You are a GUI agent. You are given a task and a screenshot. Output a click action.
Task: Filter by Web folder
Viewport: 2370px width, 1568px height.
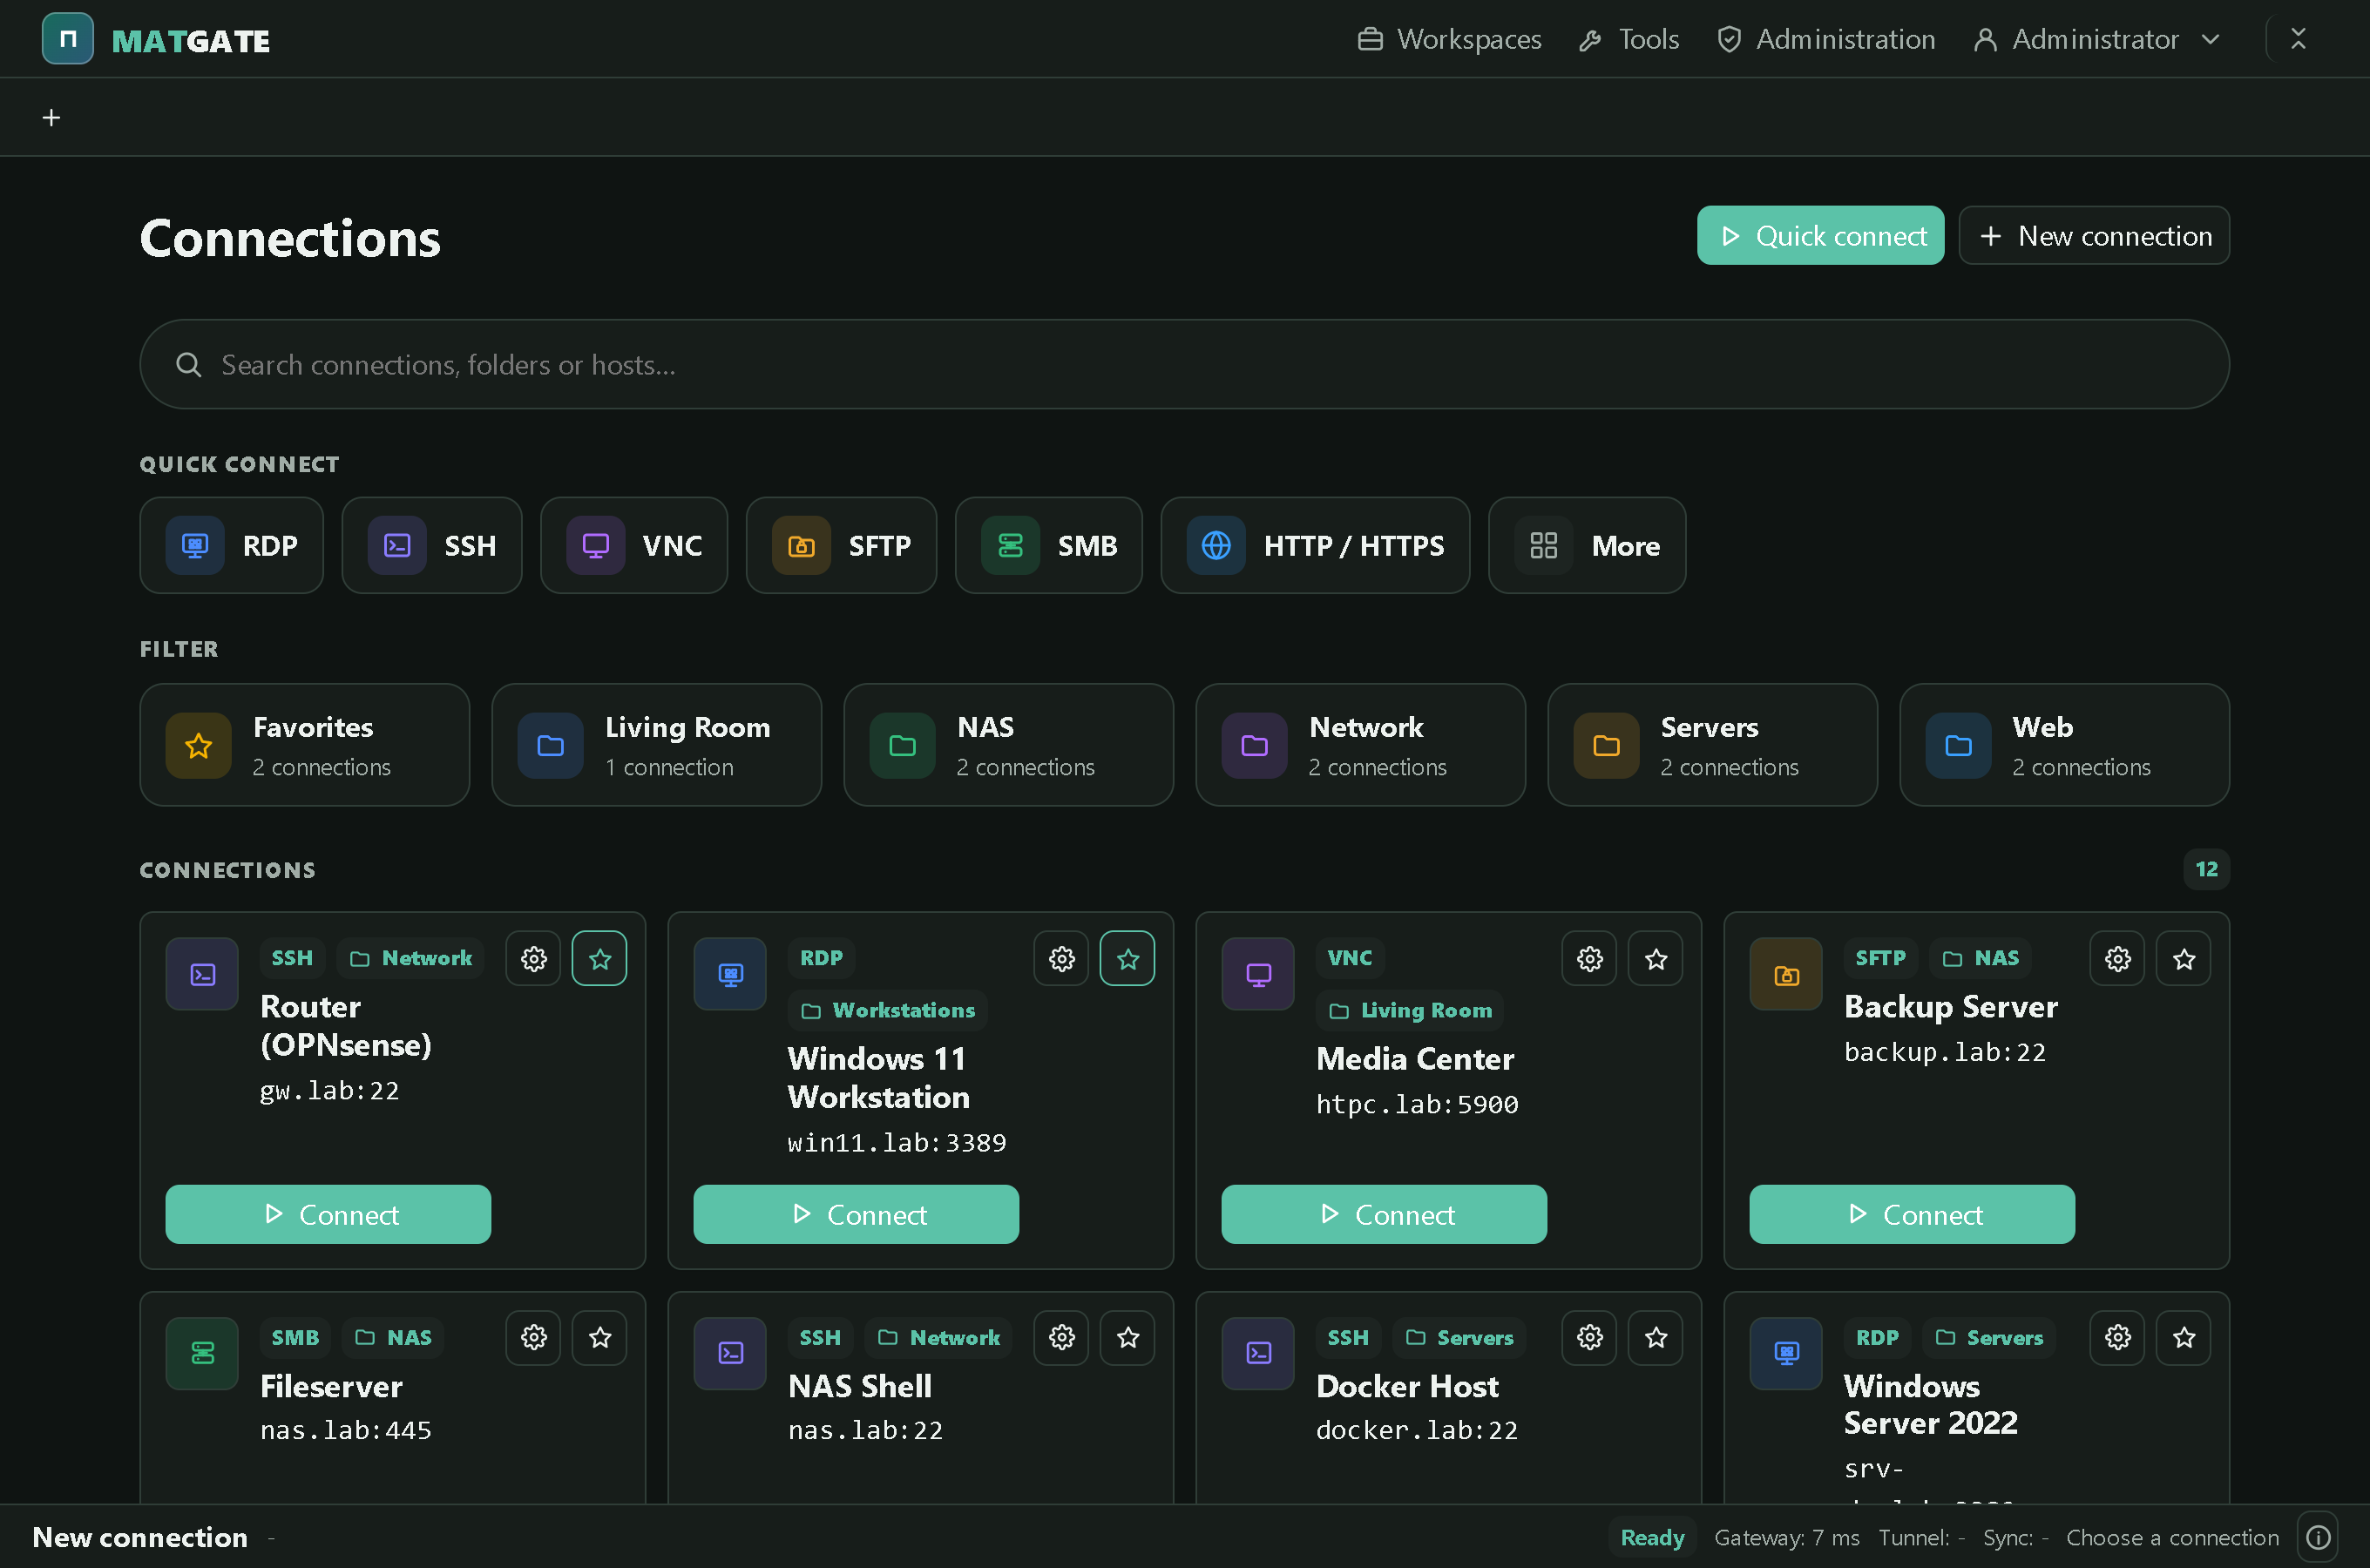(x=2064, y=745)
